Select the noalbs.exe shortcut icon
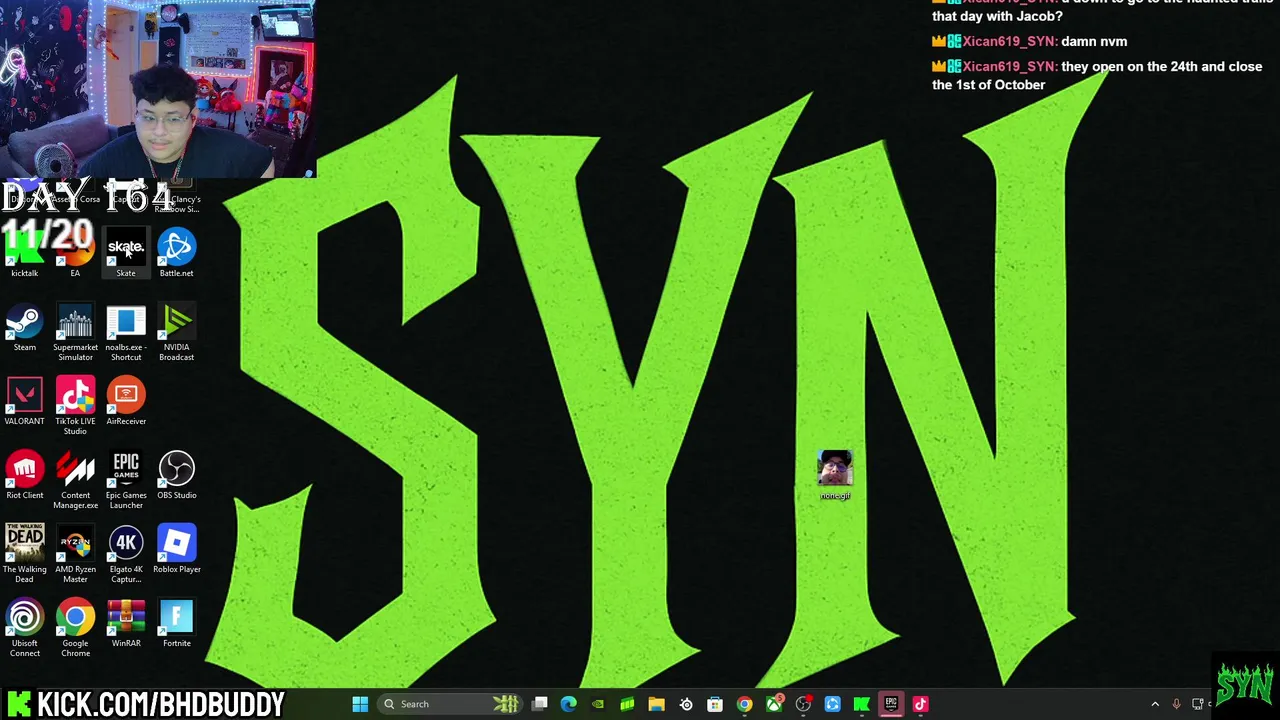The height and width of the screenshot is (720, 1280). [x=126, y=334]
